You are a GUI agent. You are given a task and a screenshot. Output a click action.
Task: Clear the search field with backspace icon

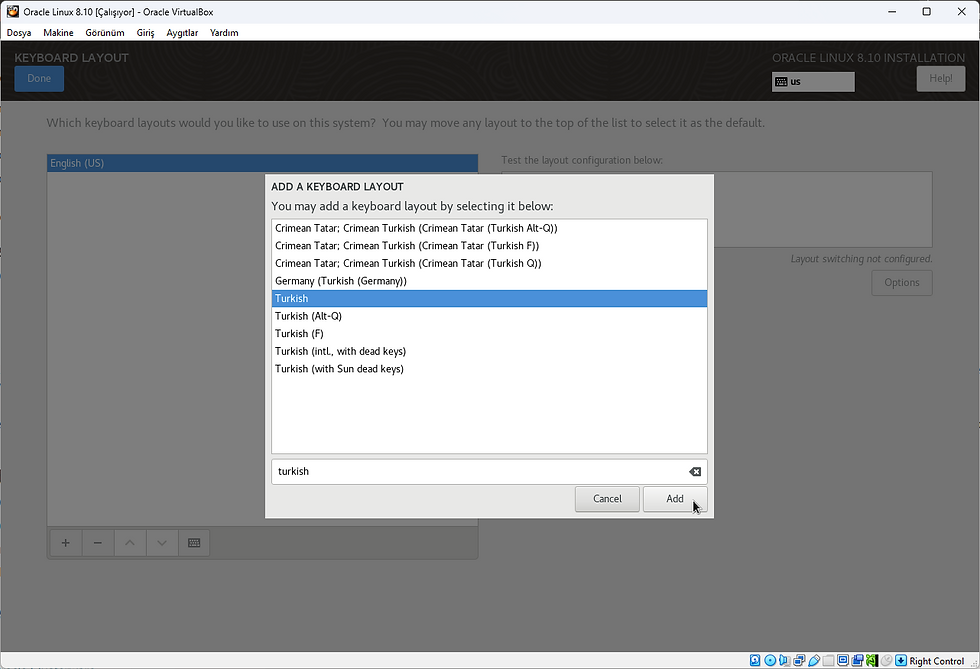click(694, 471)
